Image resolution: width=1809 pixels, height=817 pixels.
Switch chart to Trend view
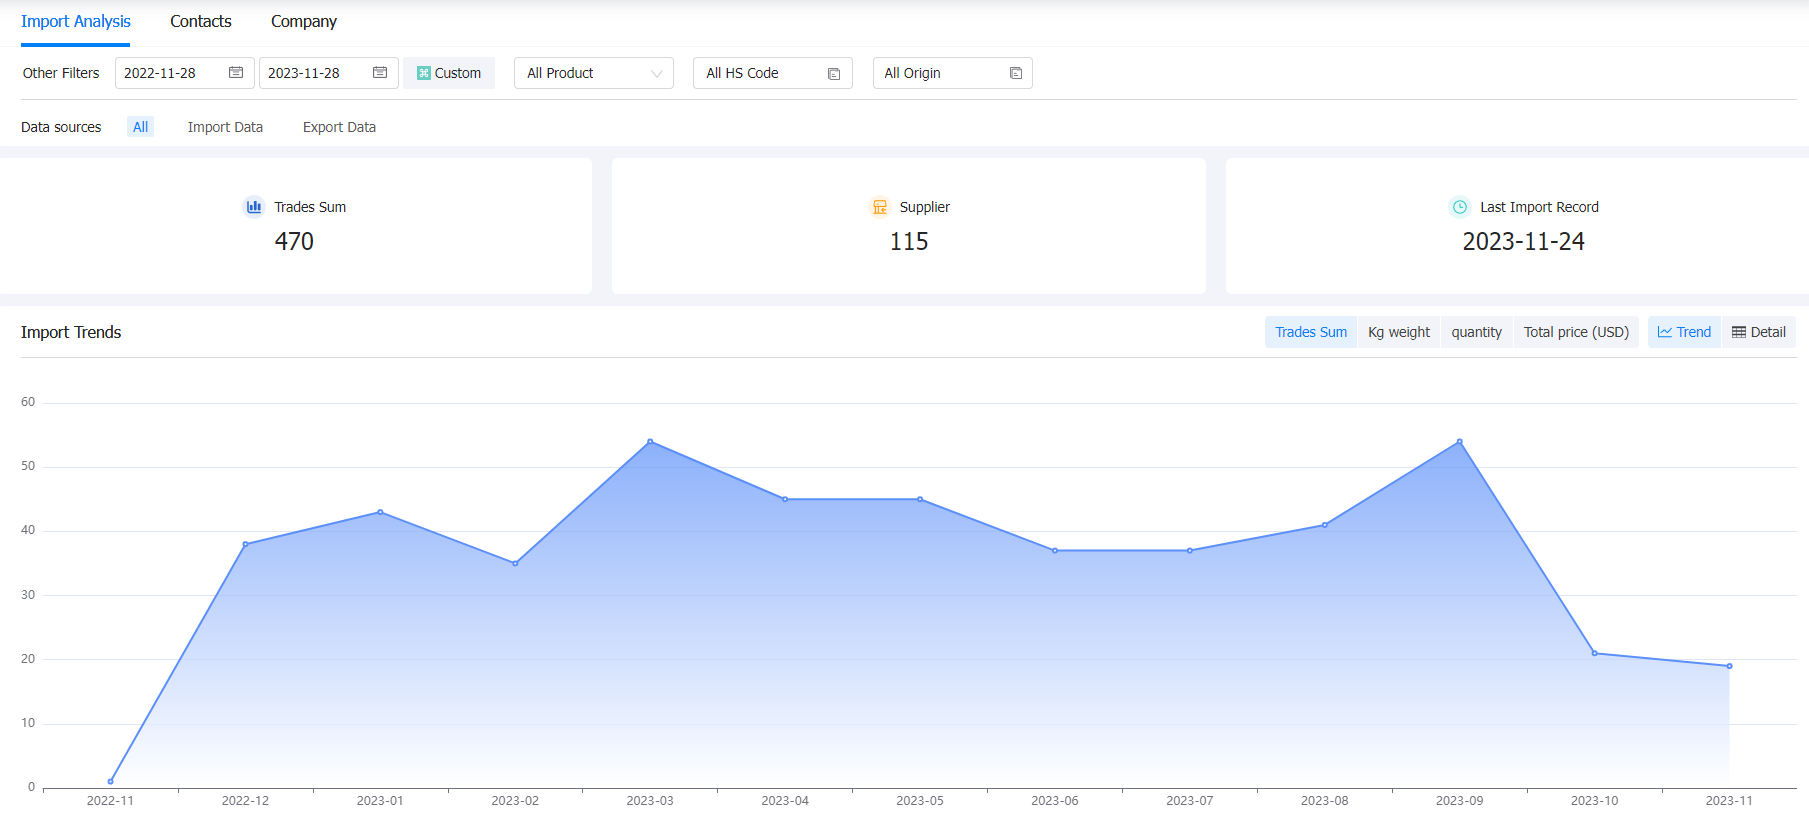click(x=1684, y=332)
